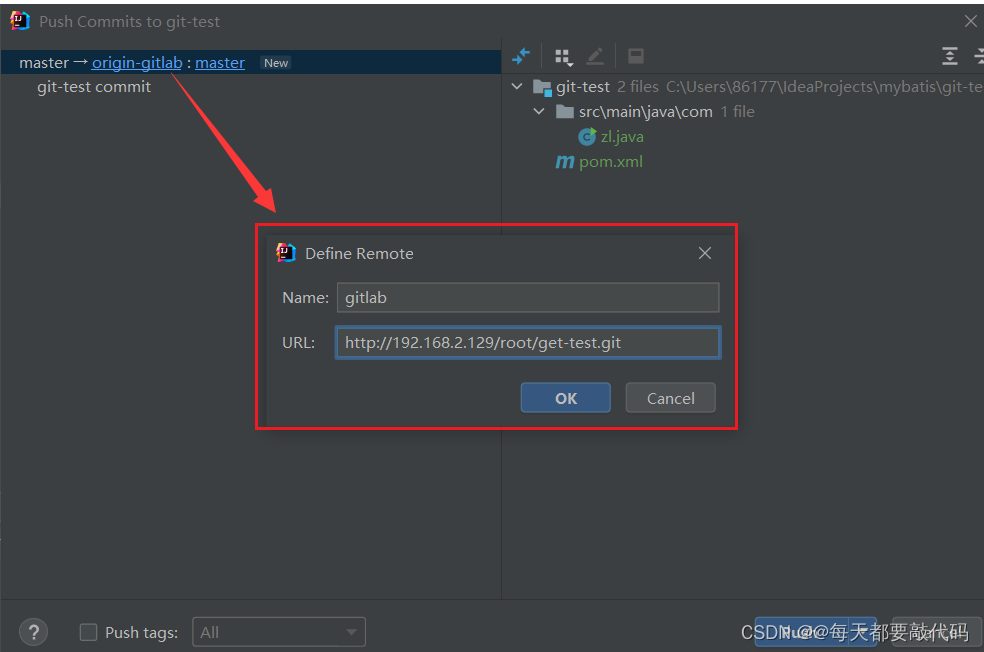Close the Push Commits window
984x652 pixels.
[x=970, y=21]
